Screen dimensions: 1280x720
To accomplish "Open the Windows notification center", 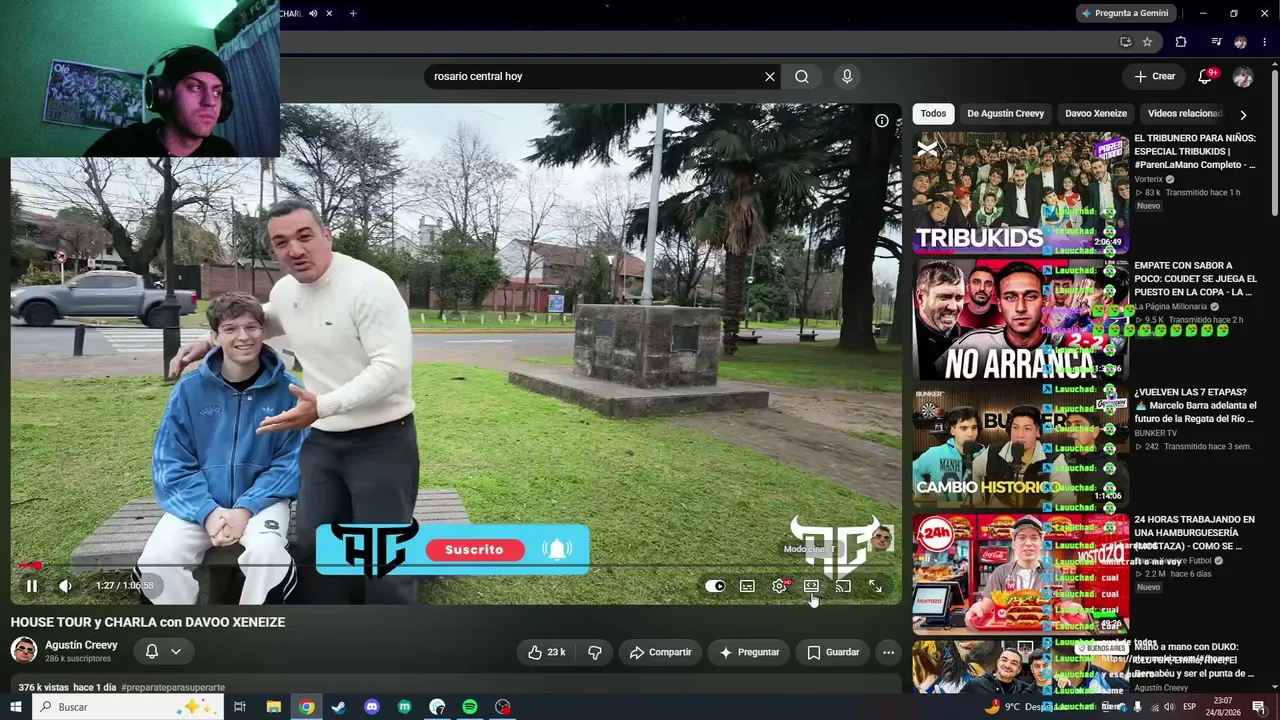I will [1259, 707].
